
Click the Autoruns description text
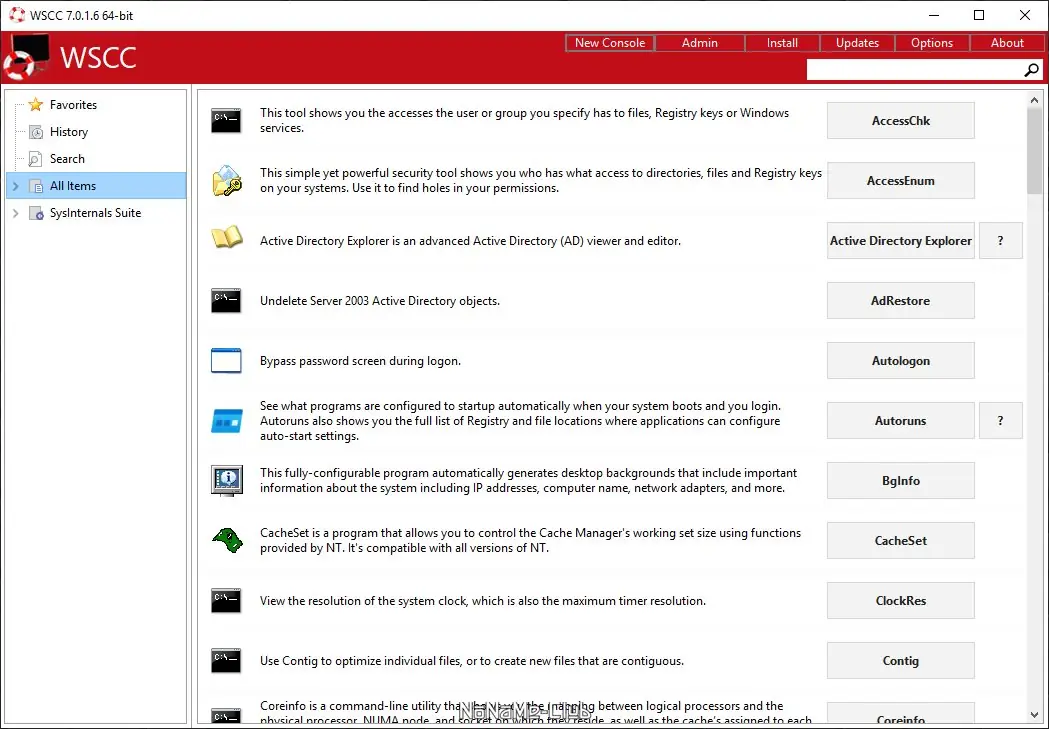click(x=520, y=421)
